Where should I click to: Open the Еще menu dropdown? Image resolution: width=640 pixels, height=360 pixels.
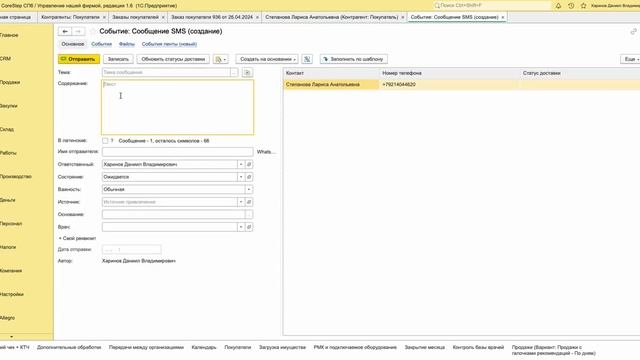630,59
